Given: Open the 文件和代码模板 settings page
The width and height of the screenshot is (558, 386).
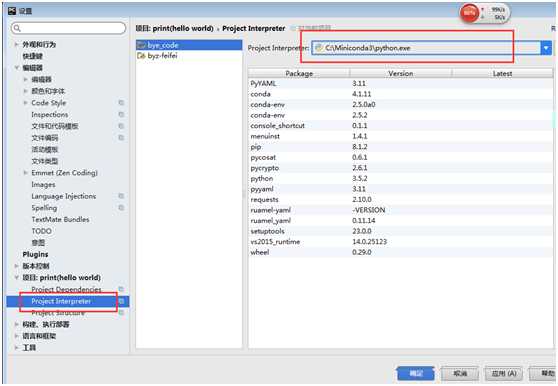Looking at the screenshot, I should coord(55,126).
